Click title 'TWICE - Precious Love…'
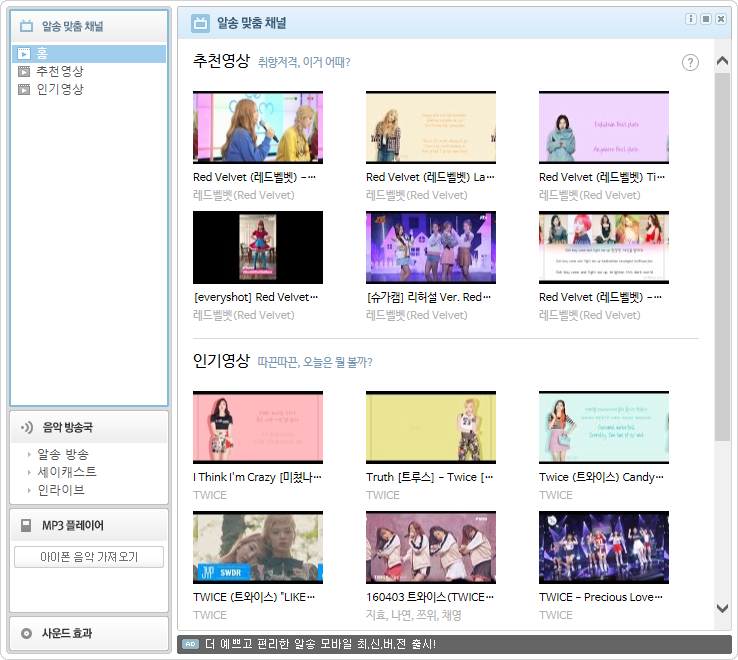Screen dimensions: 738x660 (x=601, y=597)
